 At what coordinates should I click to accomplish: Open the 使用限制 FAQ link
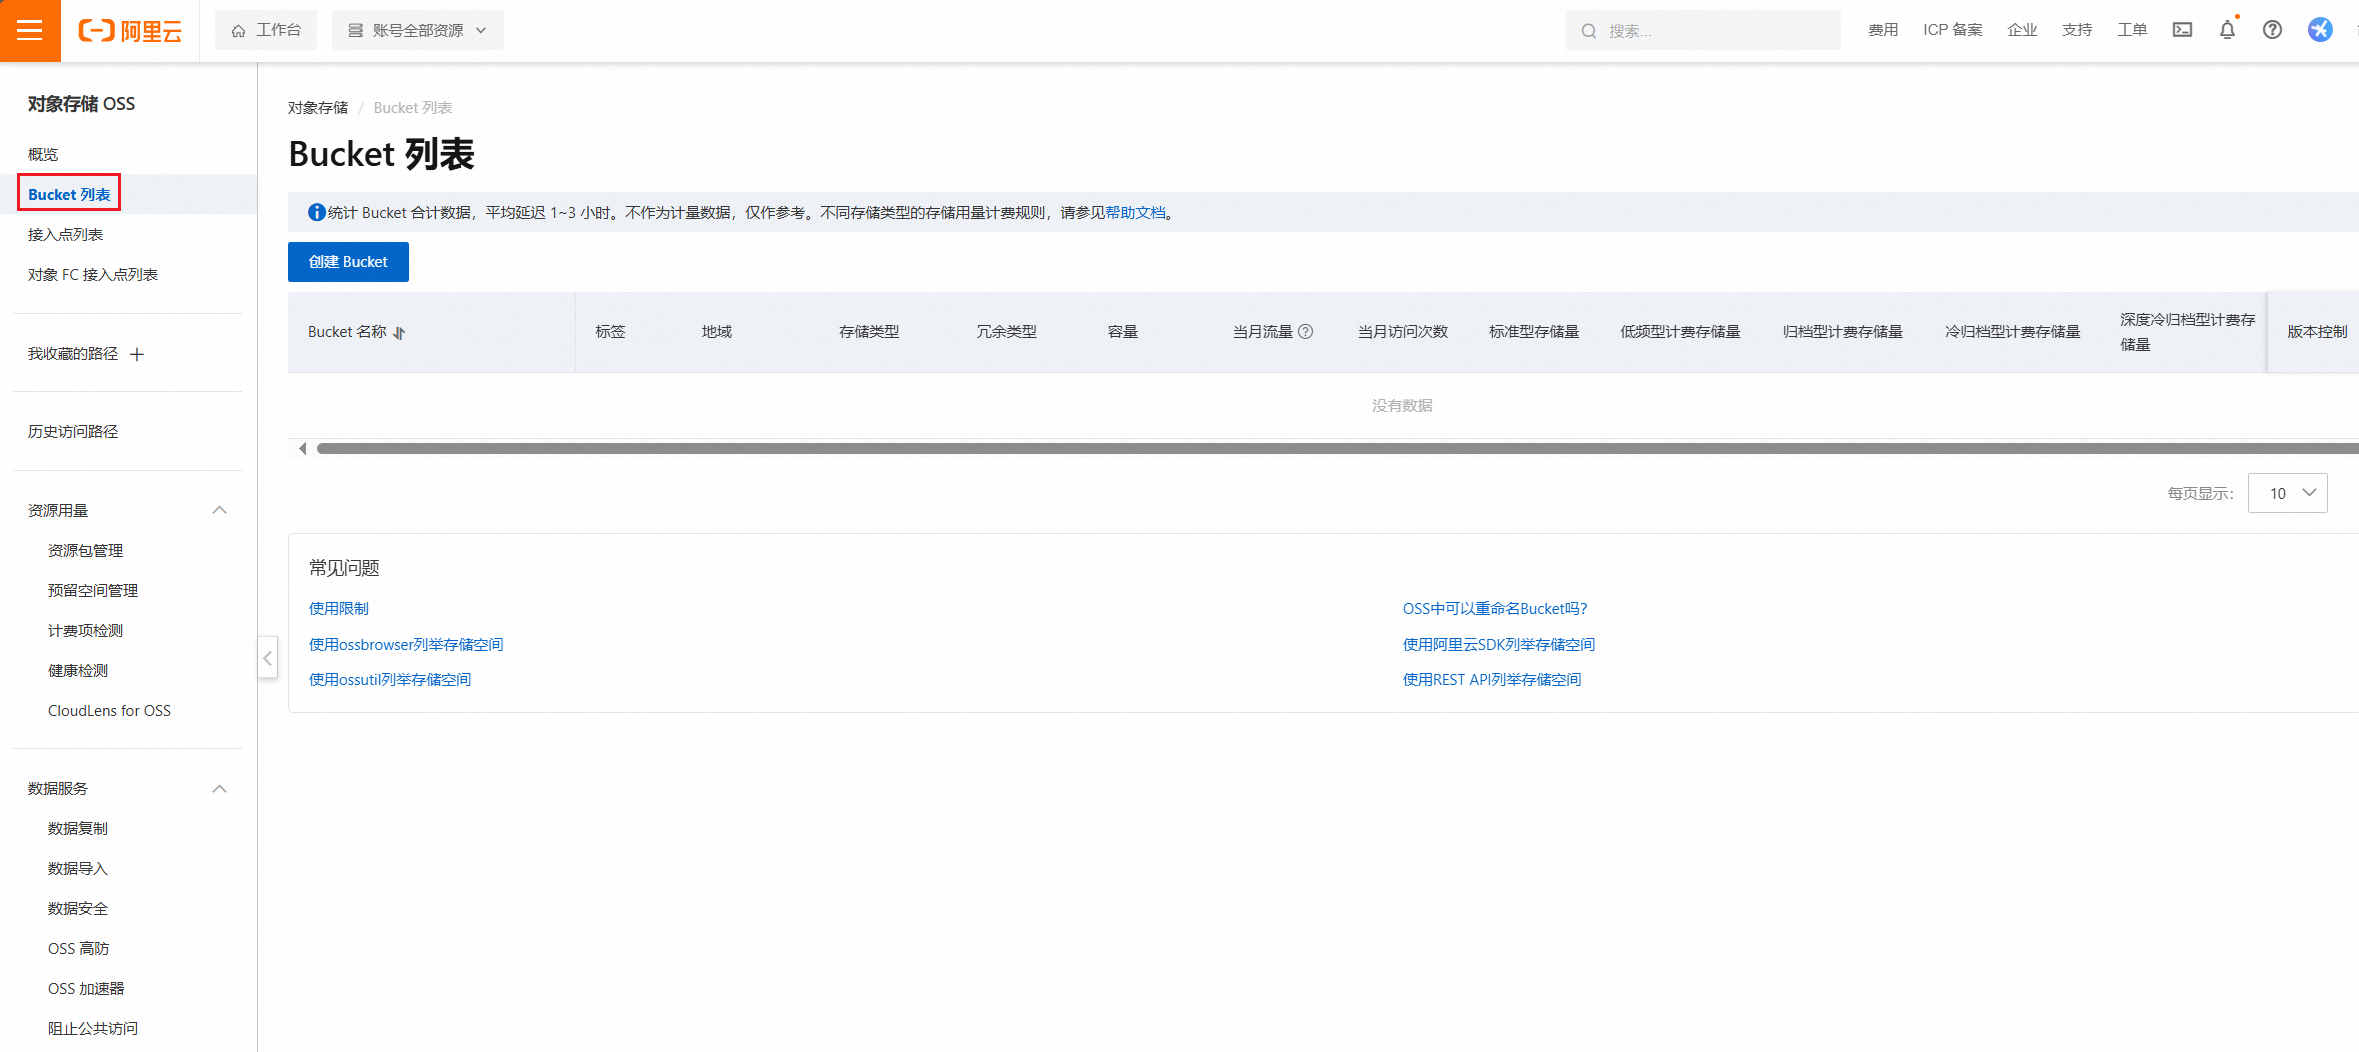339,608
